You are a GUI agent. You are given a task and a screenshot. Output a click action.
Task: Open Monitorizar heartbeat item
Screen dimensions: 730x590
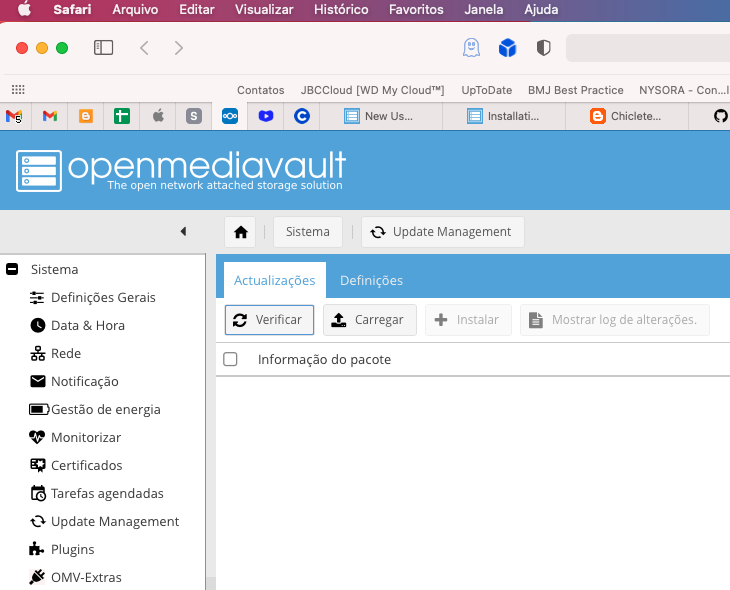[x=85, y=437]
